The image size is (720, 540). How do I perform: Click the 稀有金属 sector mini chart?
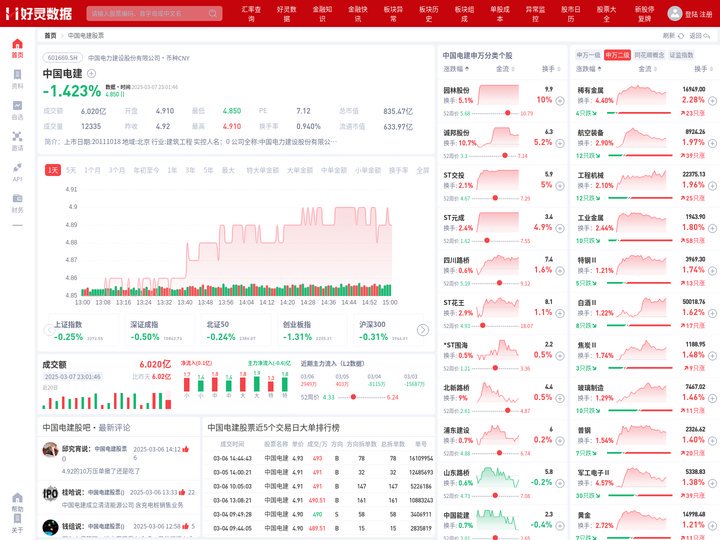(641, 95)
